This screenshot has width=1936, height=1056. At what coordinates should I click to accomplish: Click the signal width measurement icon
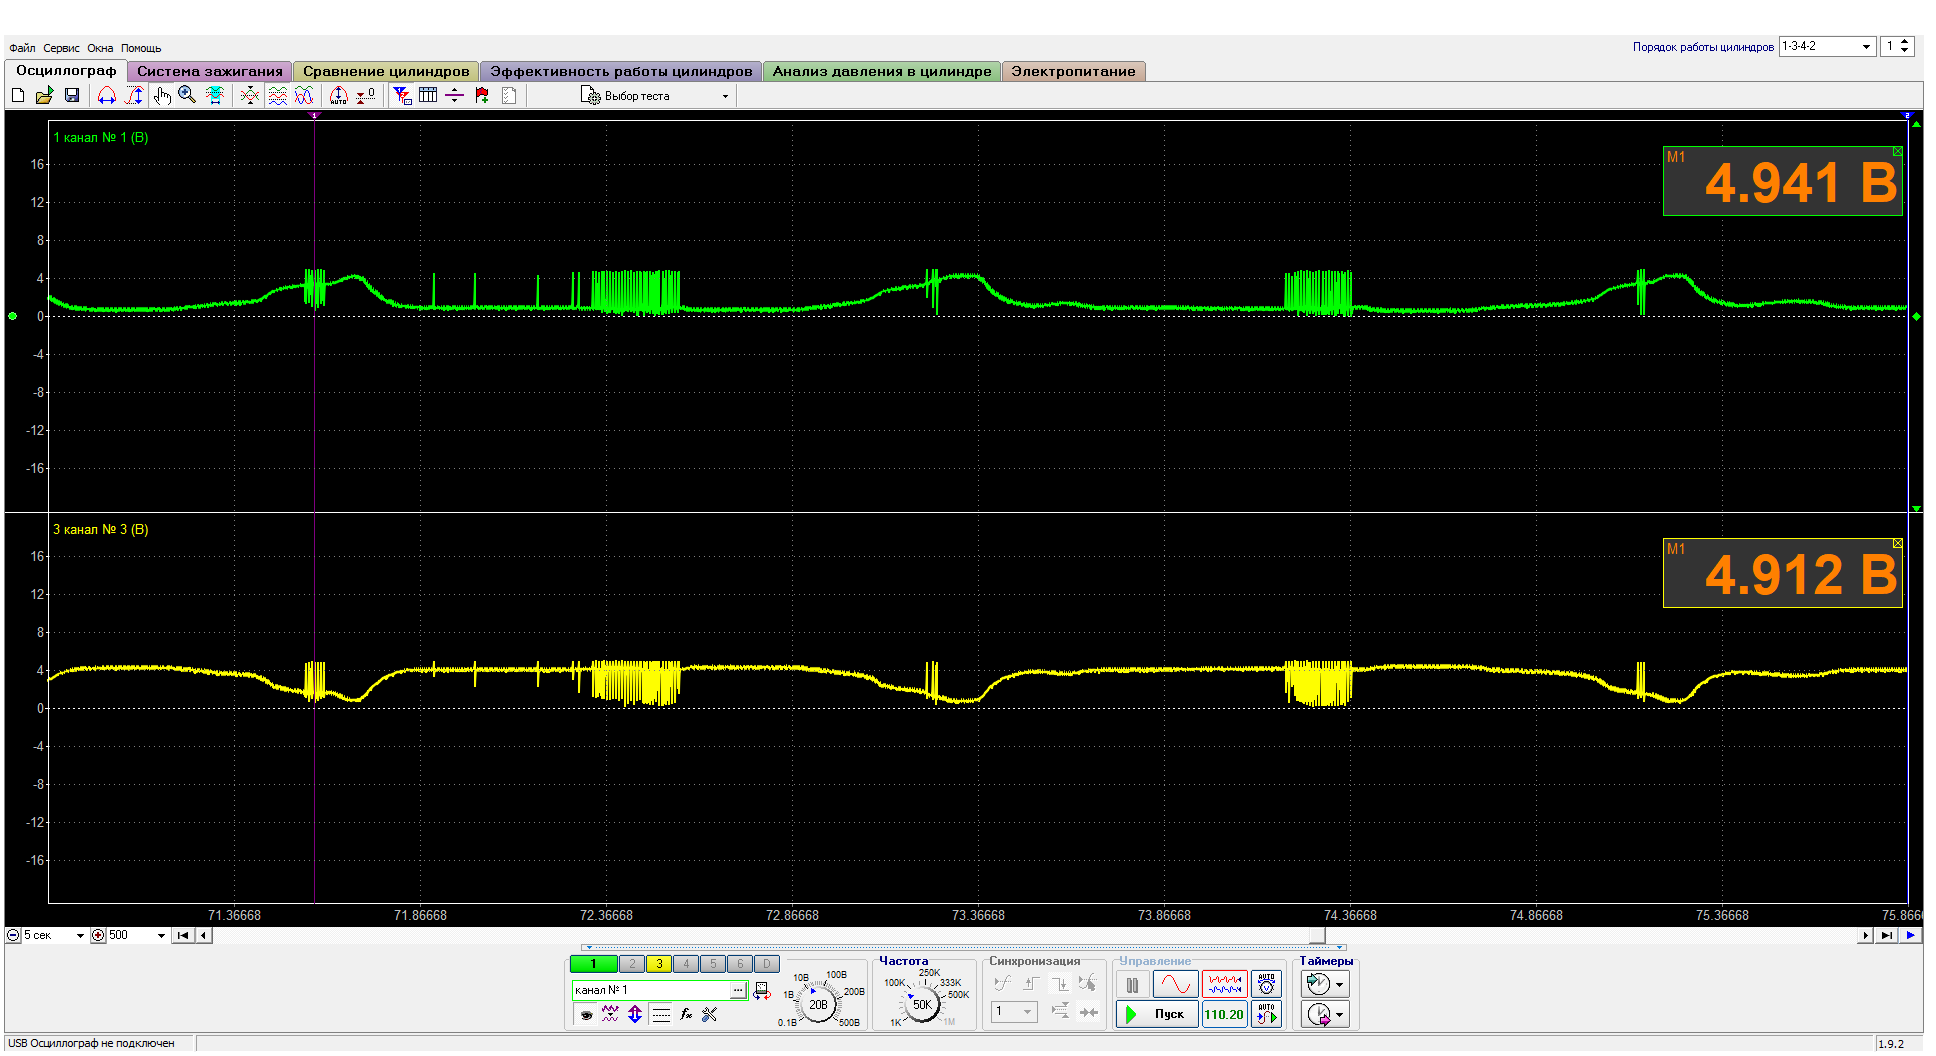point(214,95)
